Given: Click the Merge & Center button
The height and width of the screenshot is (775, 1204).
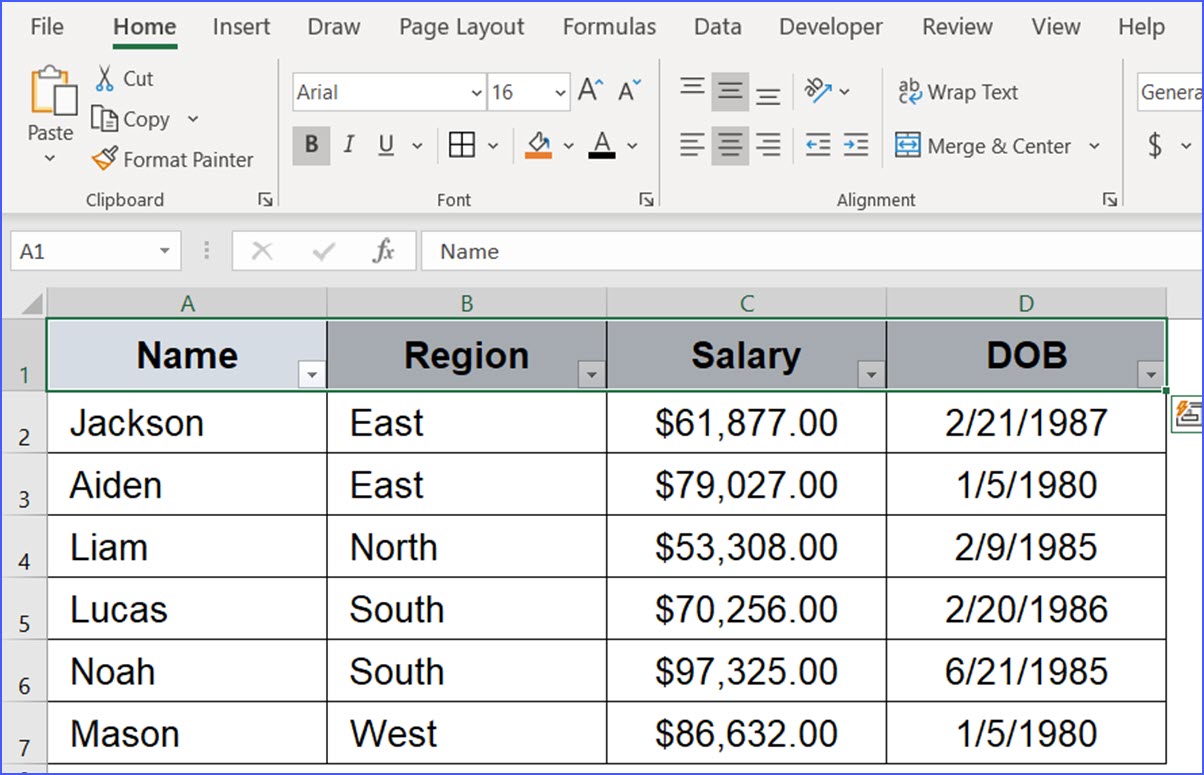Looking at the screenshot, I should coord(984,146).
